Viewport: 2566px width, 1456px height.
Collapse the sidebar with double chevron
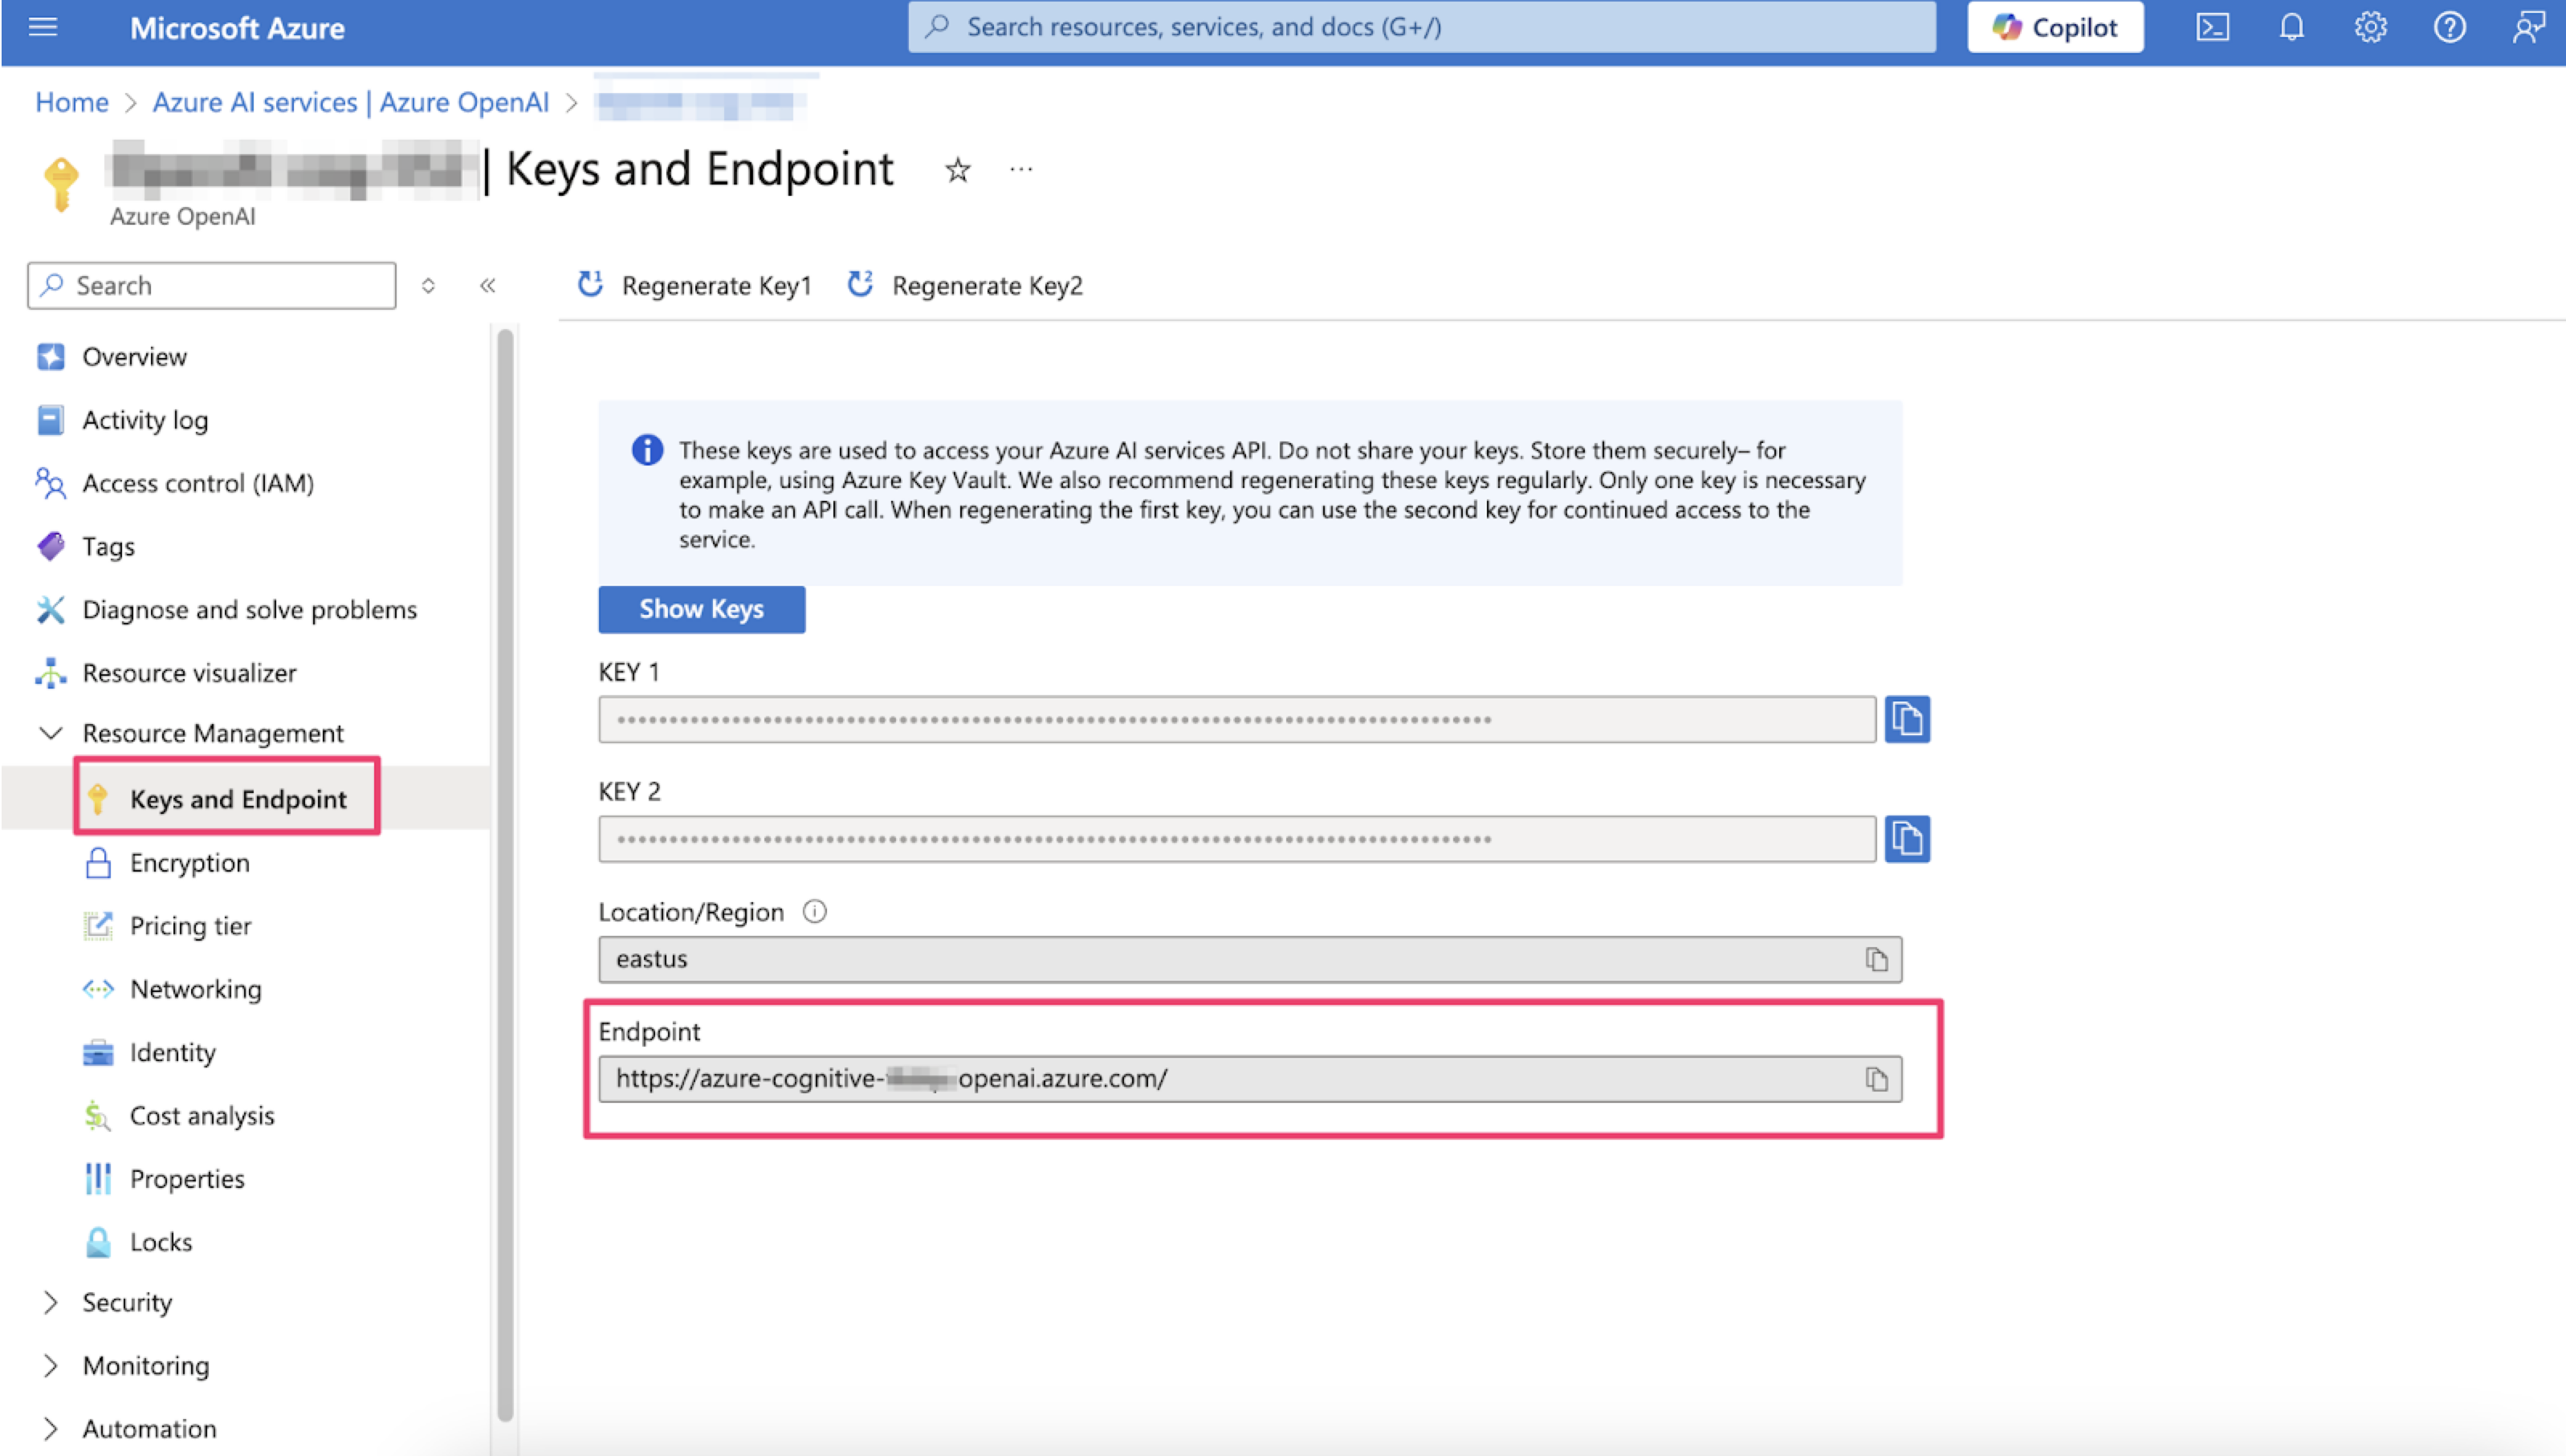tap(487, 286)
